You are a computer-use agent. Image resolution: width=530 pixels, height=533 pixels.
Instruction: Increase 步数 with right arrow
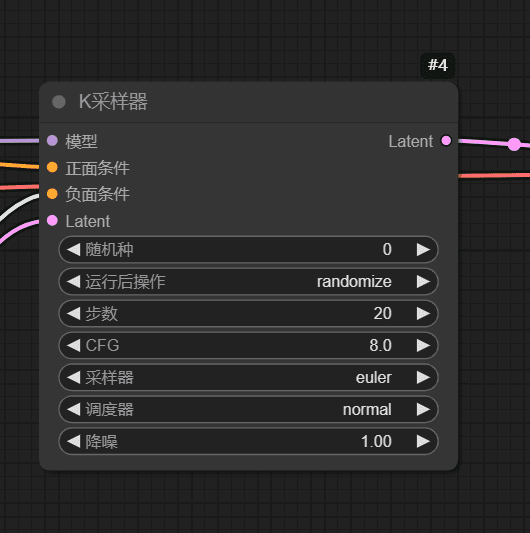tap(423, 313)
